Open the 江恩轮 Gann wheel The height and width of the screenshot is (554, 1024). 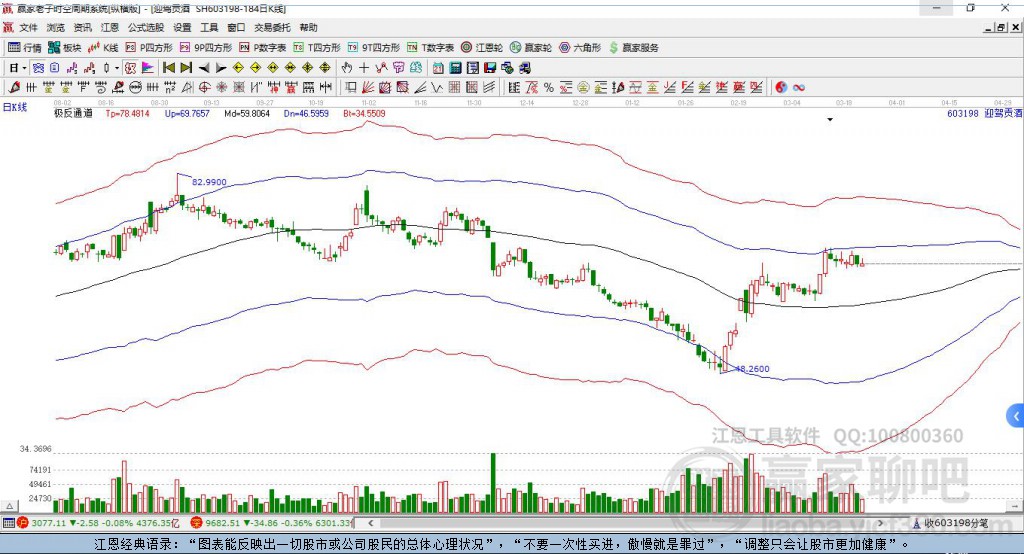pos(482,48)
